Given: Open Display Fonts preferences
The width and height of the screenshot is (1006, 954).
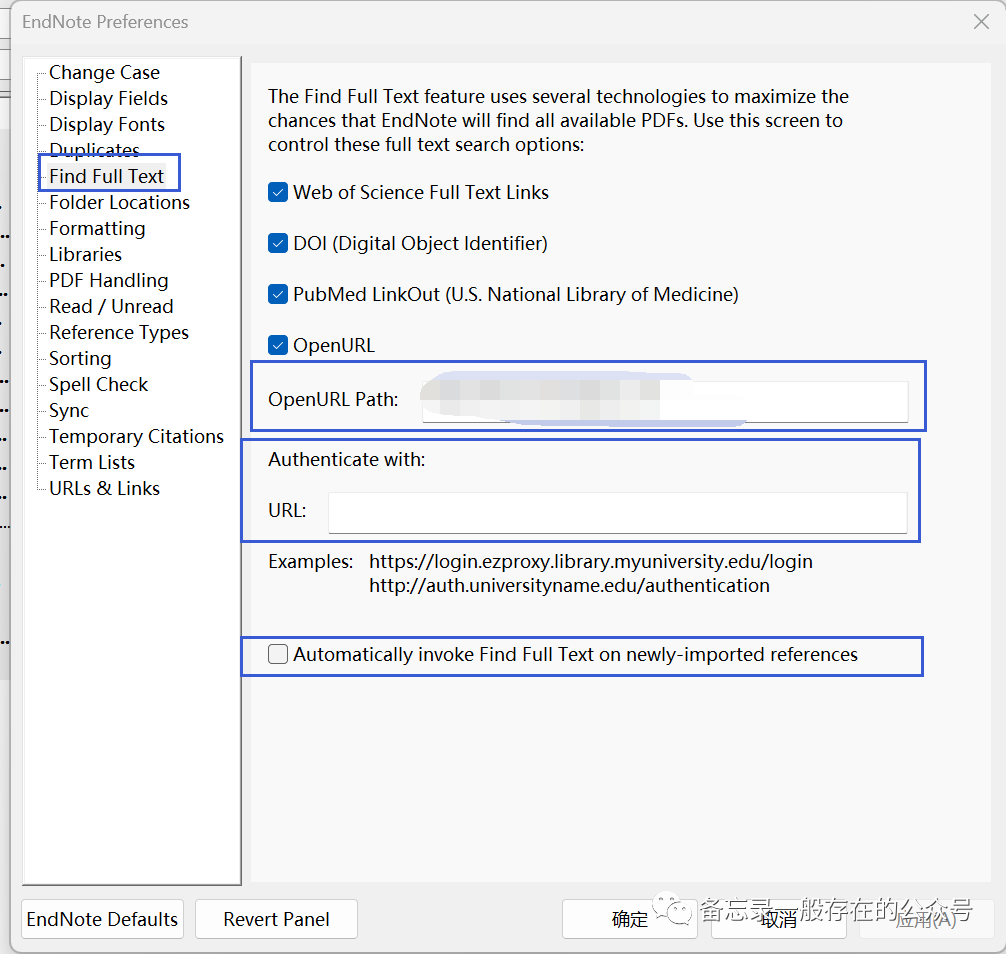Looking at the screenshot, I should [107, 124].
